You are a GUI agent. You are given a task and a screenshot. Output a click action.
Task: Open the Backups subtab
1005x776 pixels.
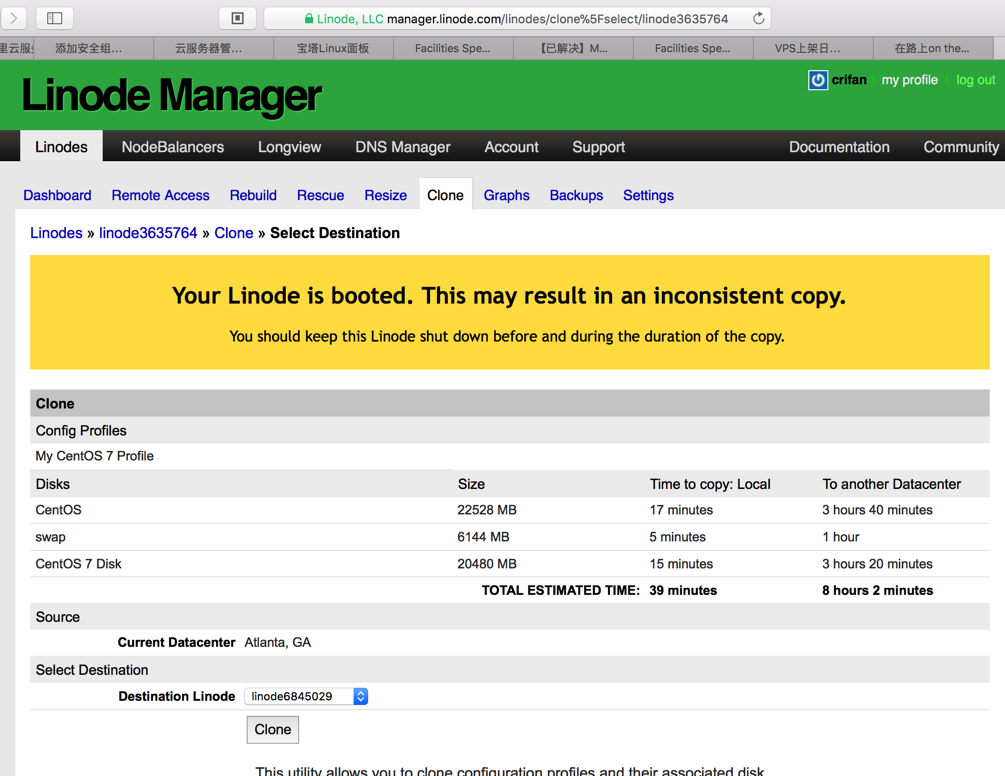[x=576, y=195]
